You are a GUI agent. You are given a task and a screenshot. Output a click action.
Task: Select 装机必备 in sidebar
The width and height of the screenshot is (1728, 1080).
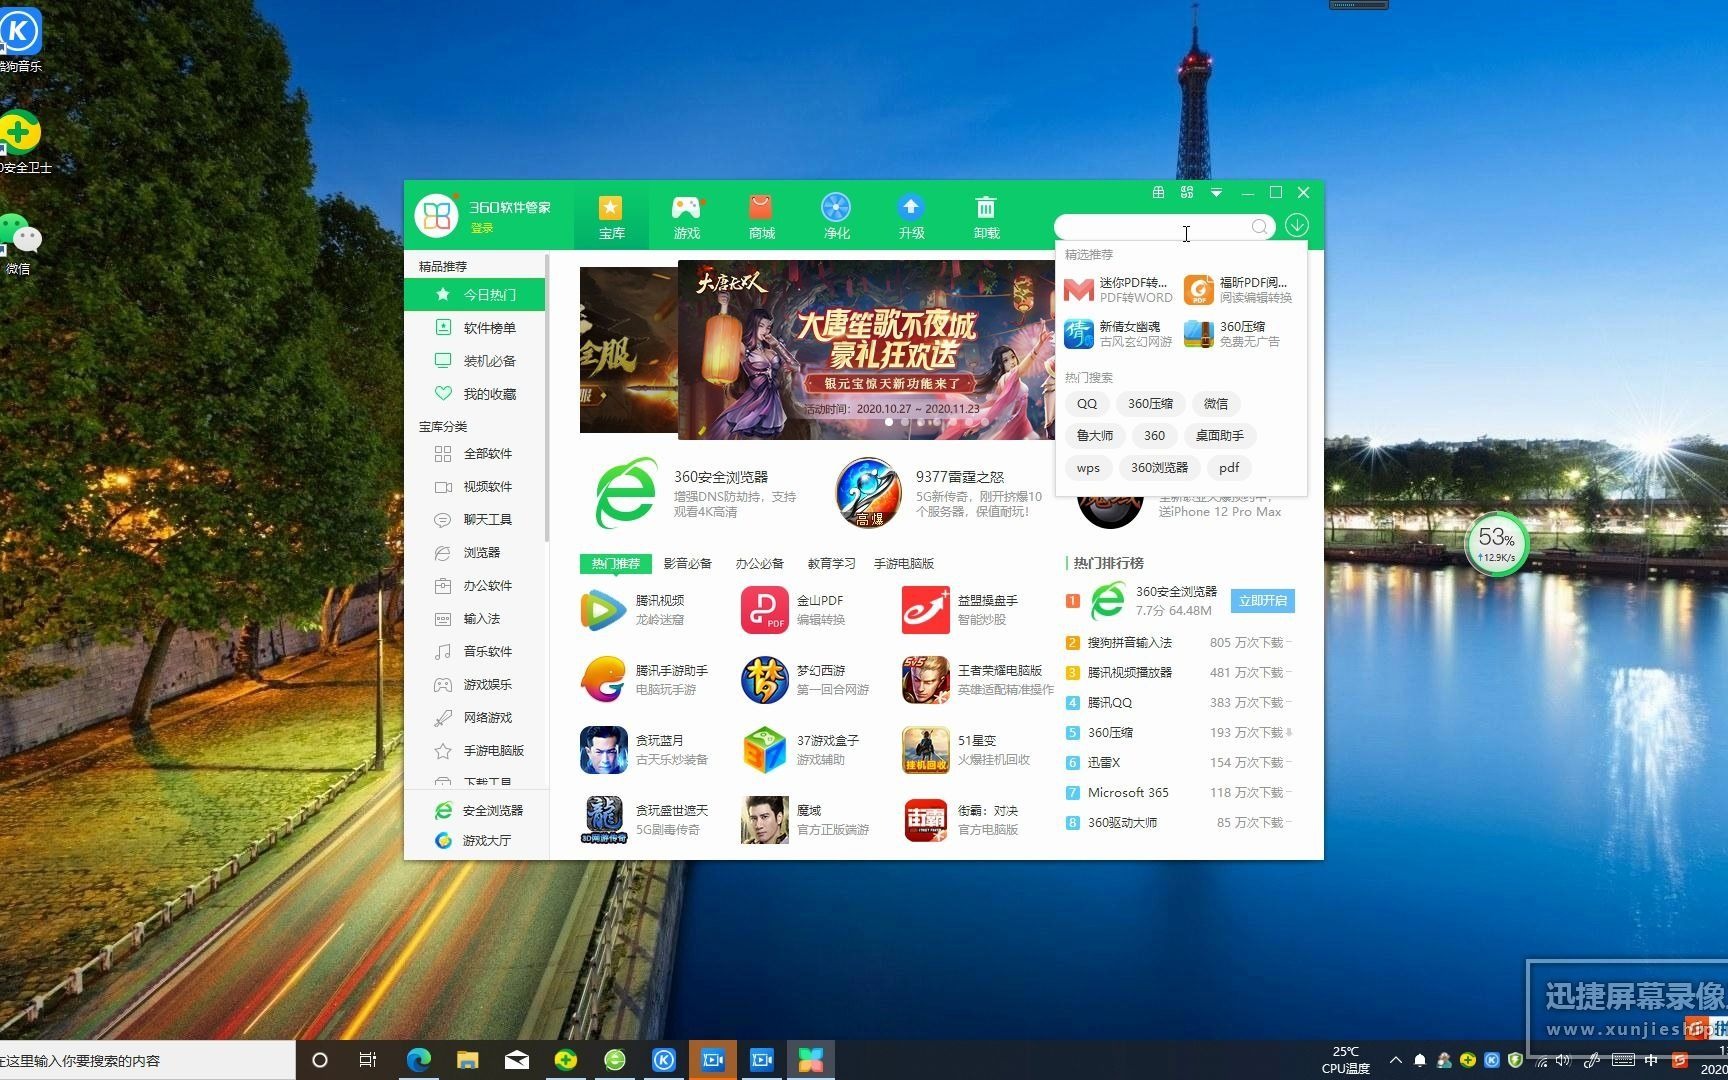click(x=475, y=361)
